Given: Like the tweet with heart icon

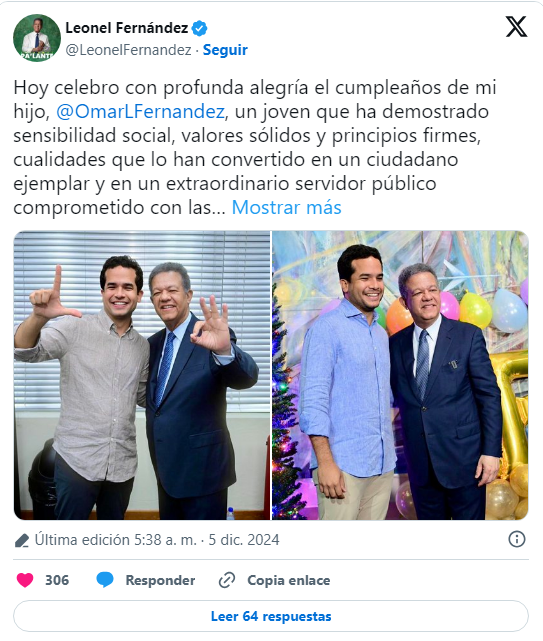Looking at the screenshot, I should pyautogui.click(x=25, y=580).
